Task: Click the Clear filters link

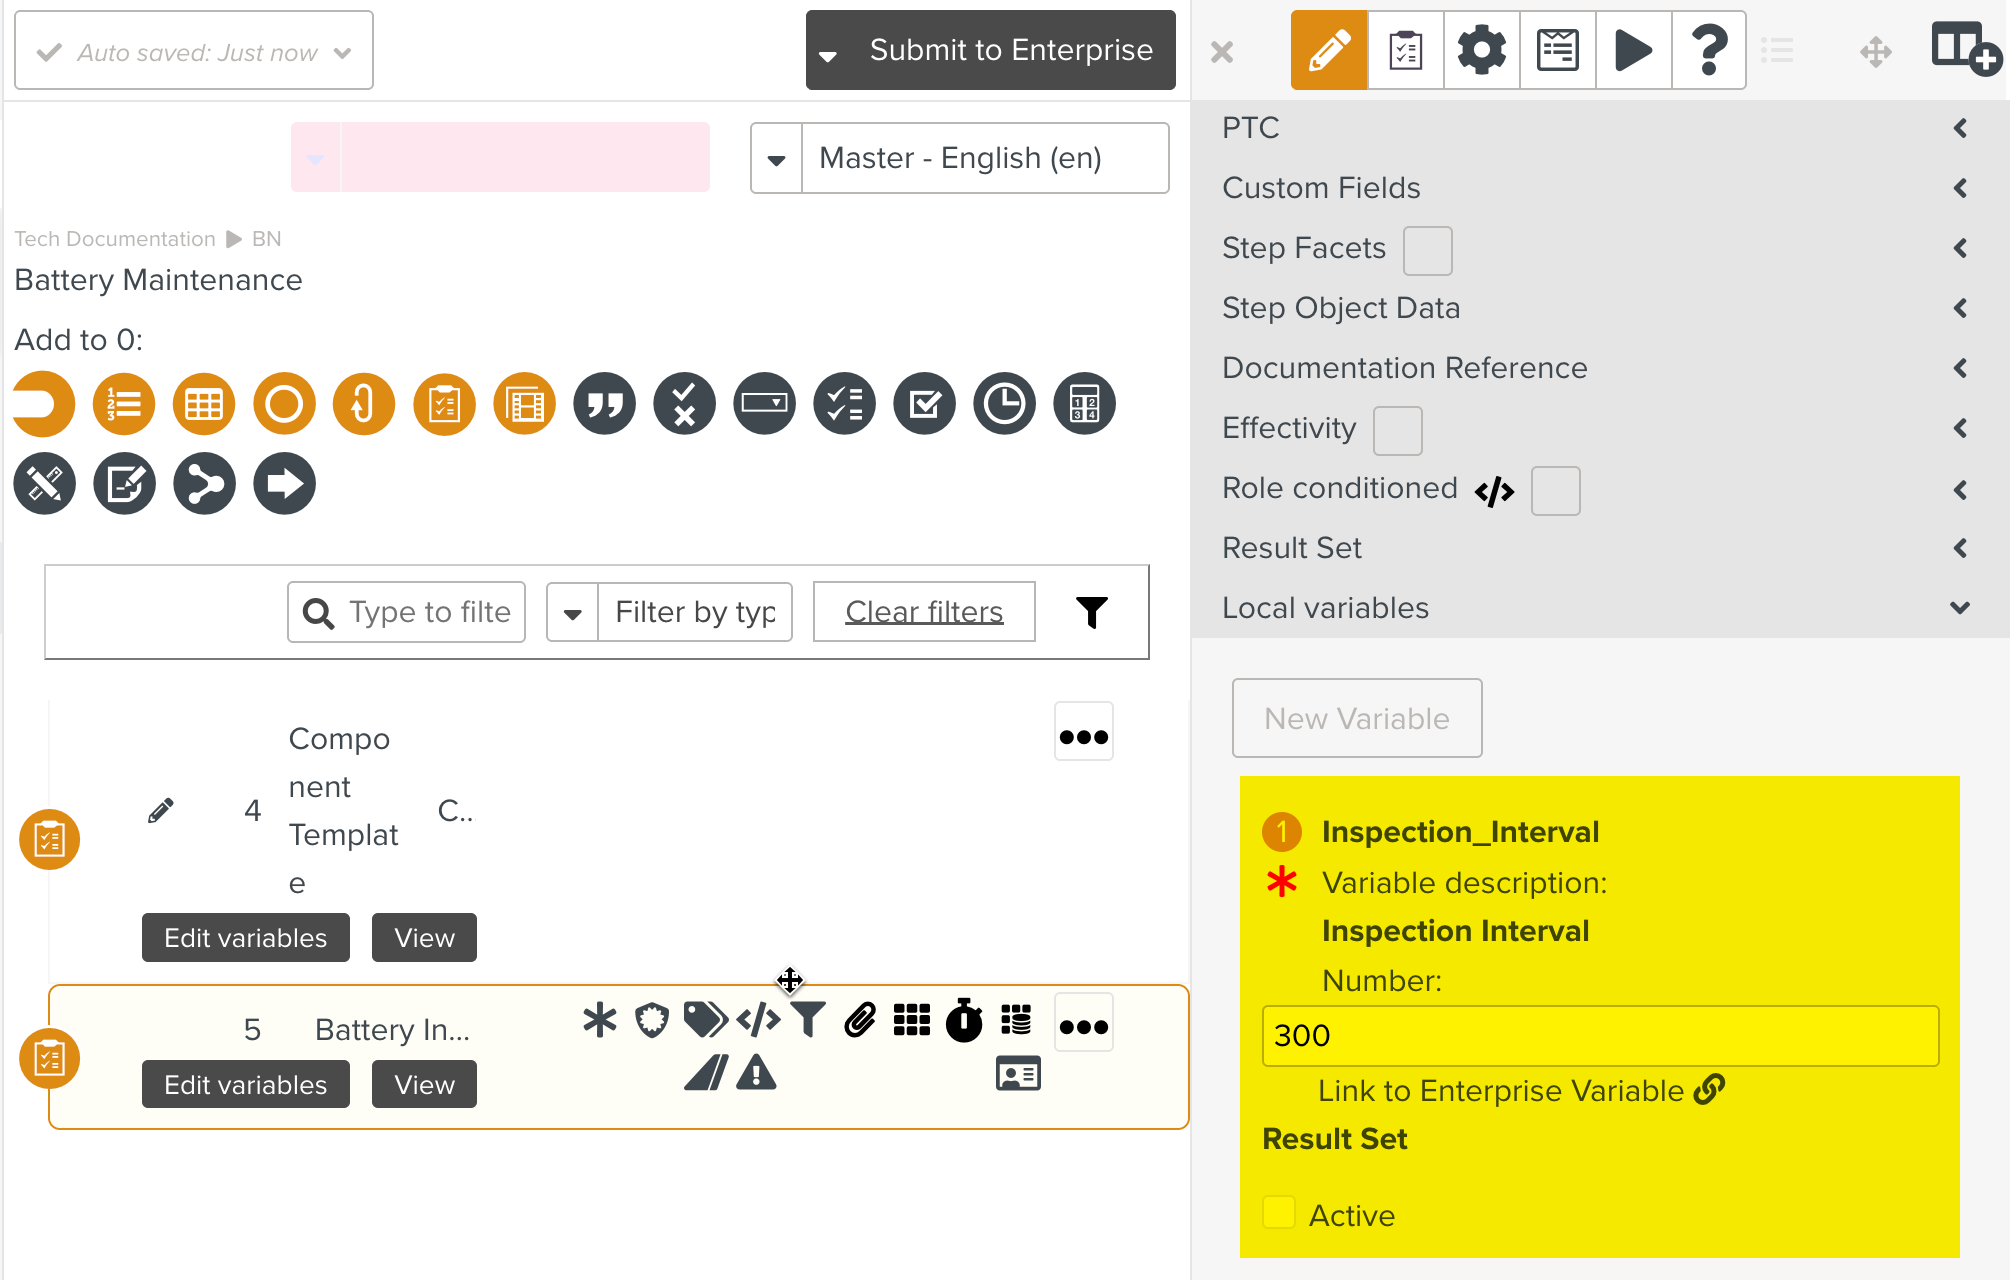Action: [924, 612]
